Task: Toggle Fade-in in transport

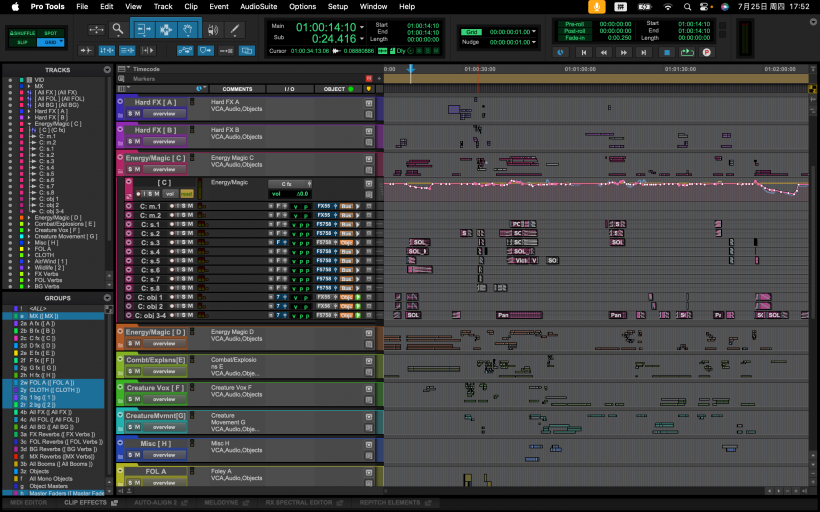Action: tap(574, 38)
